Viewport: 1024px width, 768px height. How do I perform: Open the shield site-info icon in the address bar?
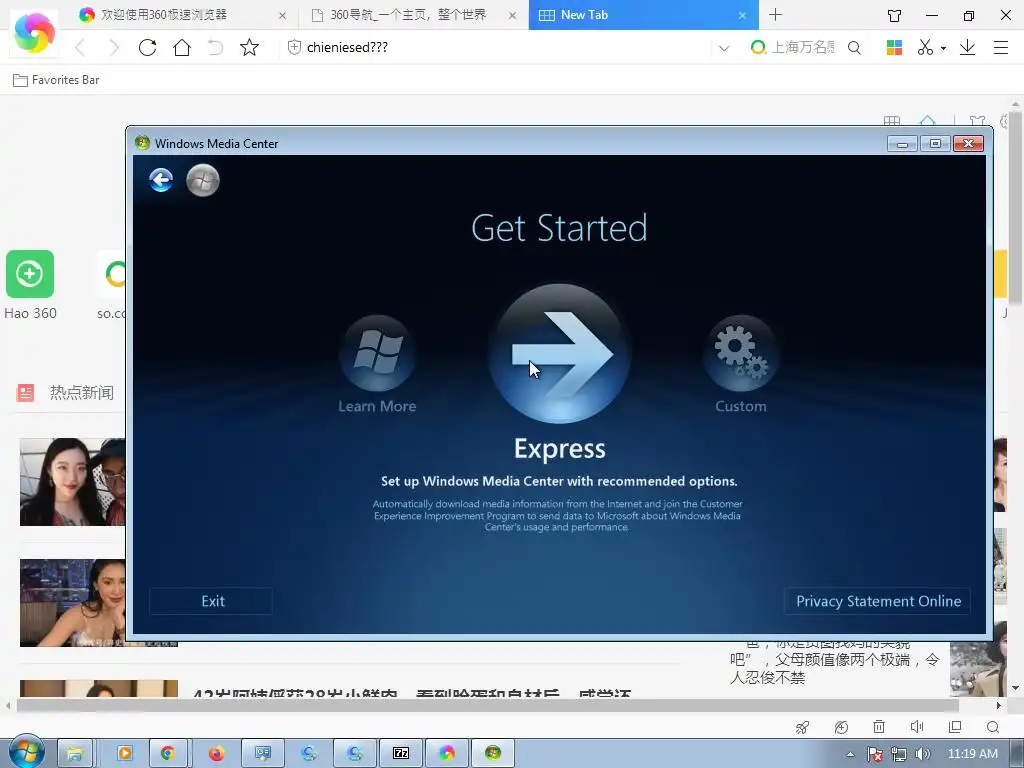294,47
